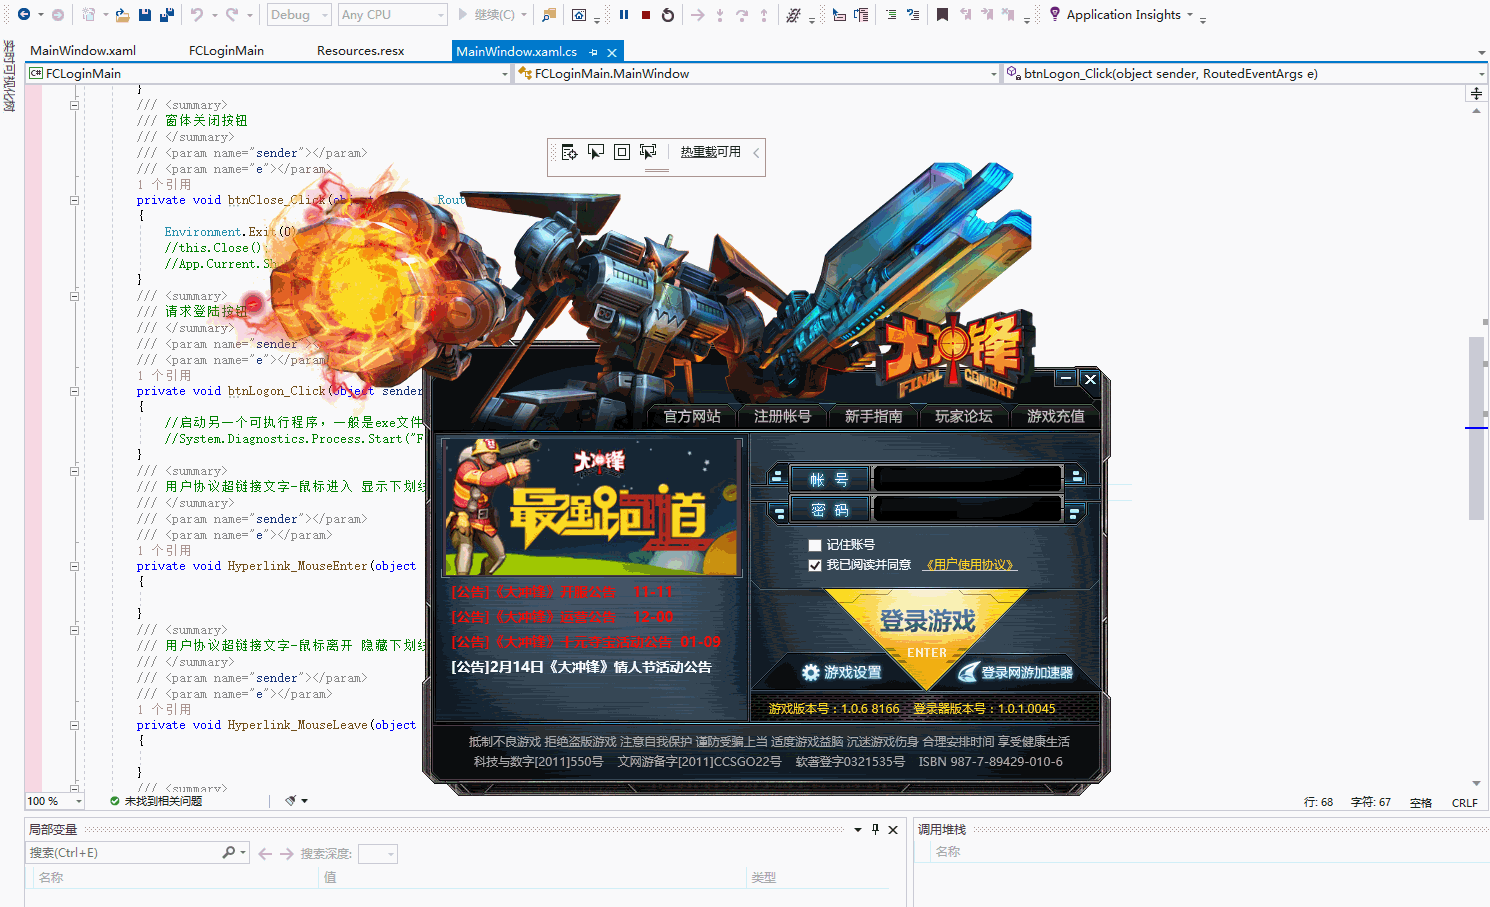The image size is (1490, 907).
Task: Split the editor with the splitter icon
Action: pyautogui.click(x=1476, y=93)
